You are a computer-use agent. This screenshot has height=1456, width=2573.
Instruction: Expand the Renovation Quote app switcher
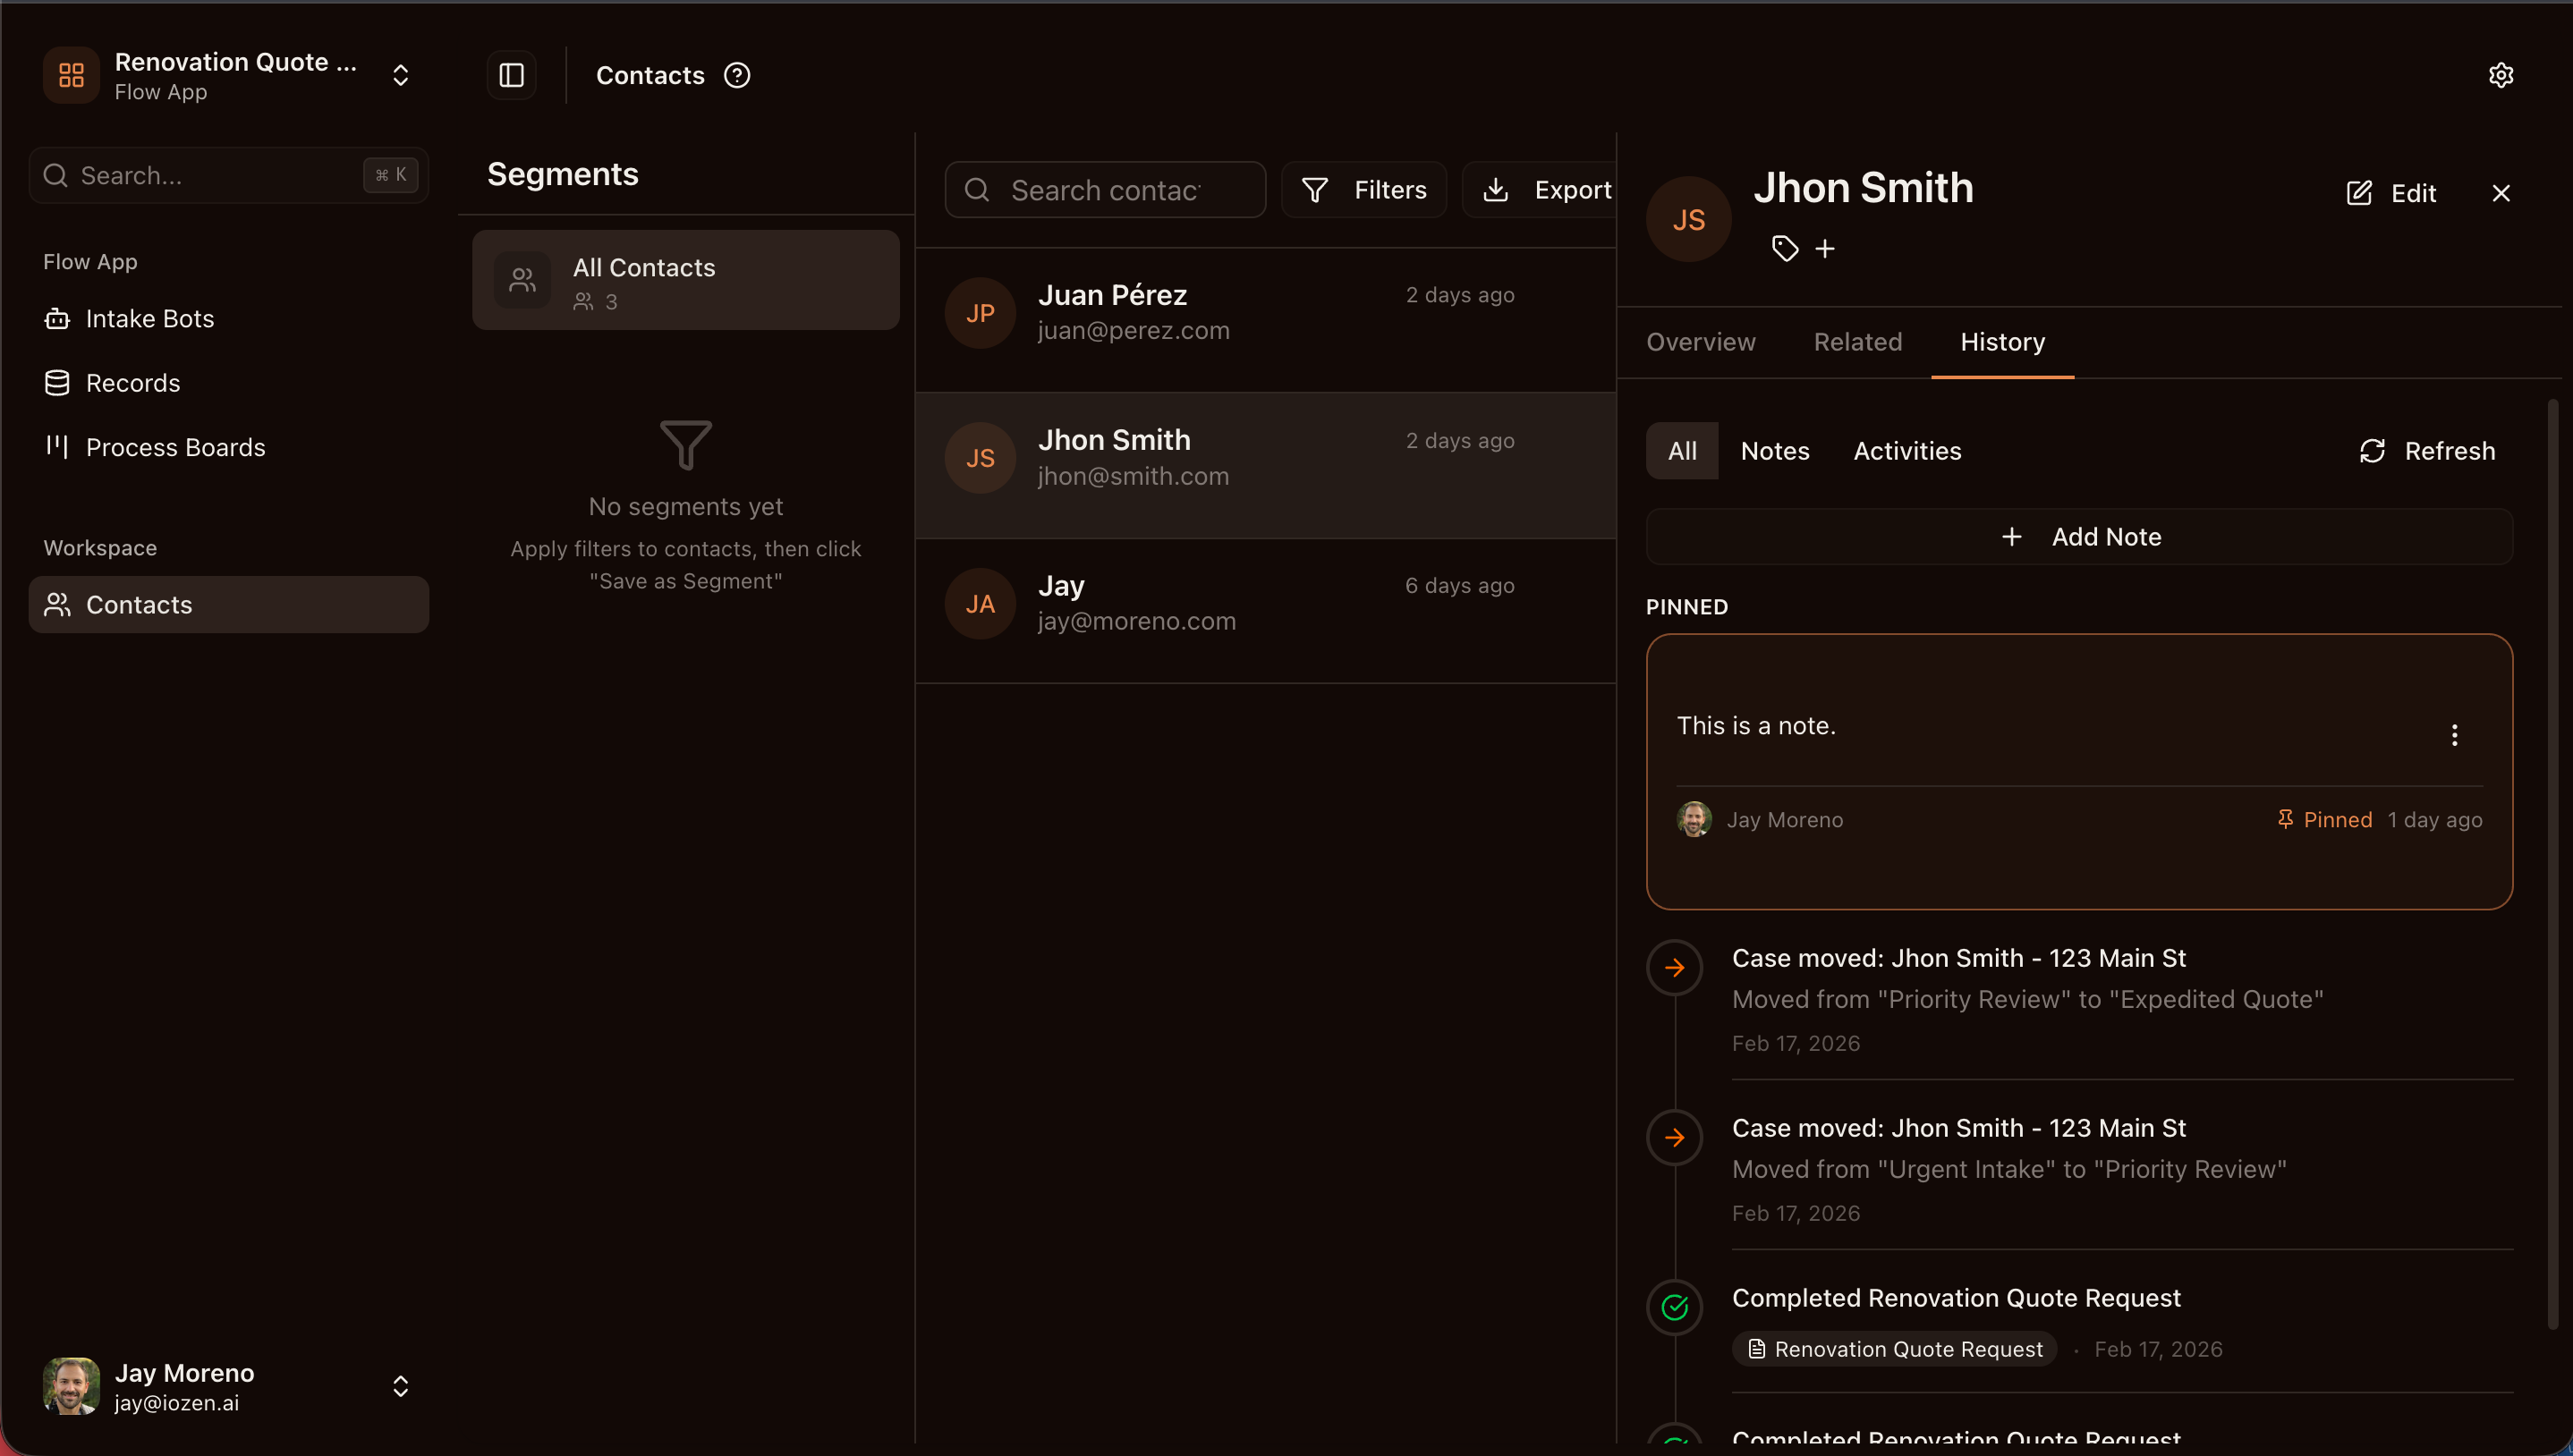tap(400, 74)
